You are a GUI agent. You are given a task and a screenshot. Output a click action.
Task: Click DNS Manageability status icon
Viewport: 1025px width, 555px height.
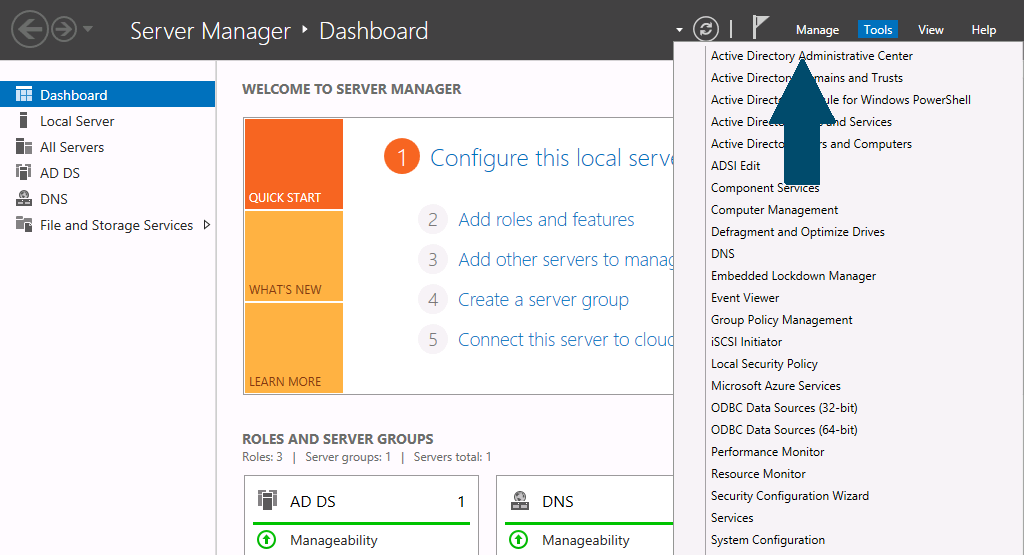(x=518, y=540)
